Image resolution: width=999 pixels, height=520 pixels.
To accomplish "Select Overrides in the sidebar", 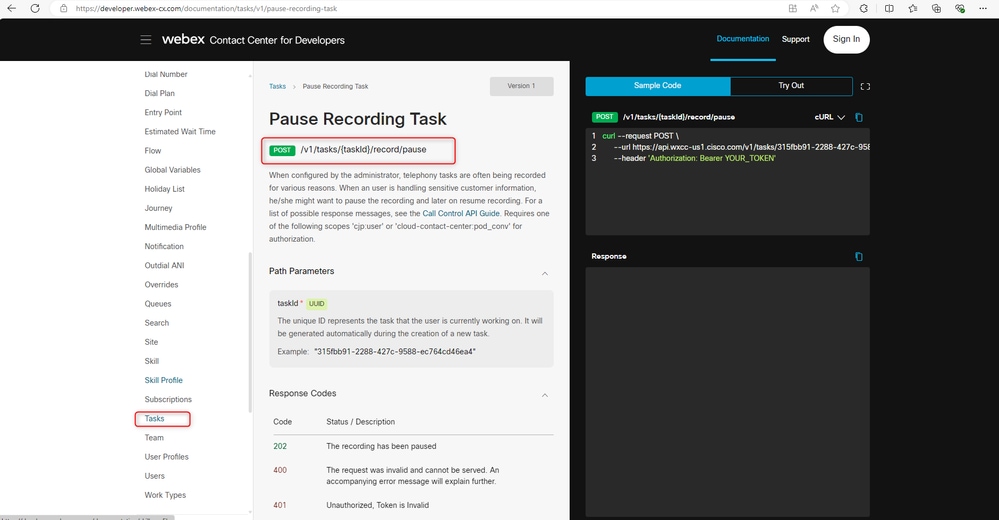I will pos(161,284).
